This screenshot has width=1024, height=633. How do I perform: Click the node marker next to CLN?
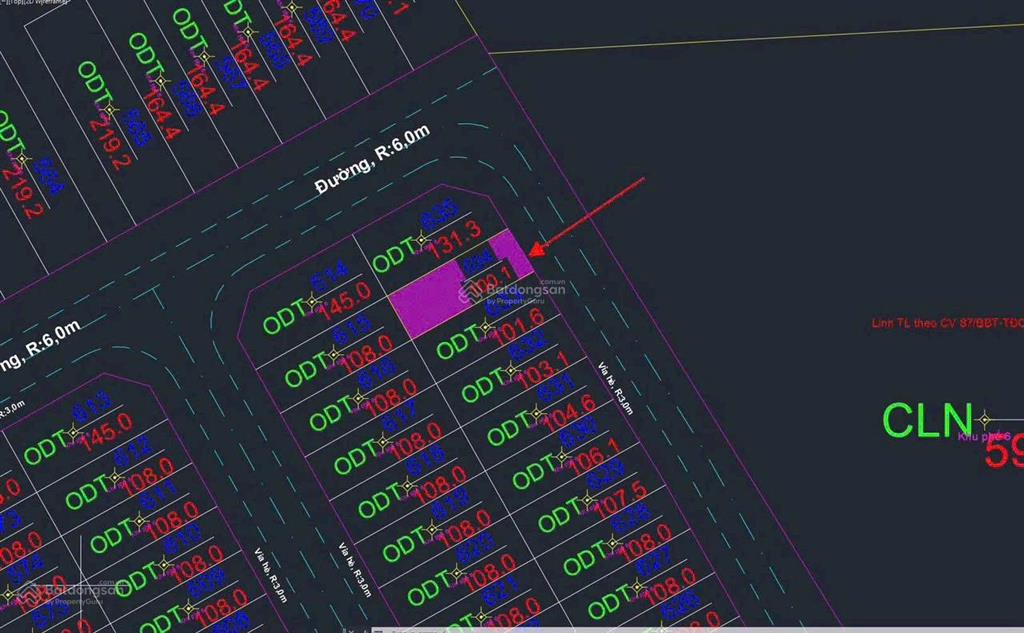pos(984,419)
